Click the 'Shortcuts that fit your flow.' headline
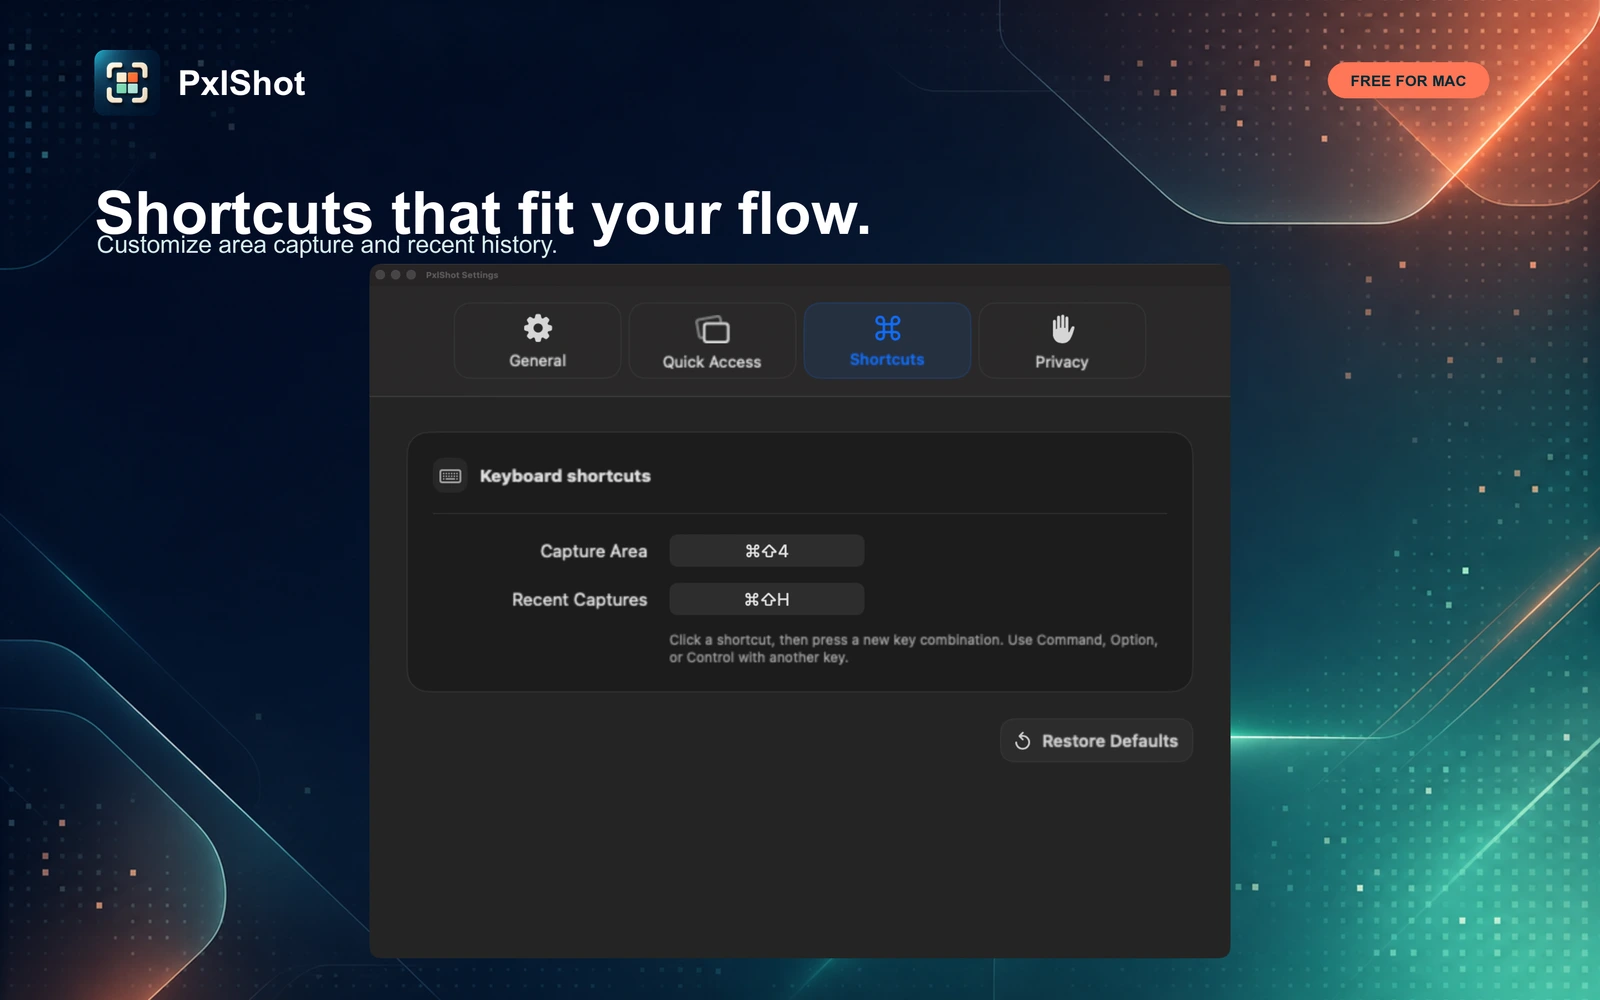1600x1000 pixels. 483,213
